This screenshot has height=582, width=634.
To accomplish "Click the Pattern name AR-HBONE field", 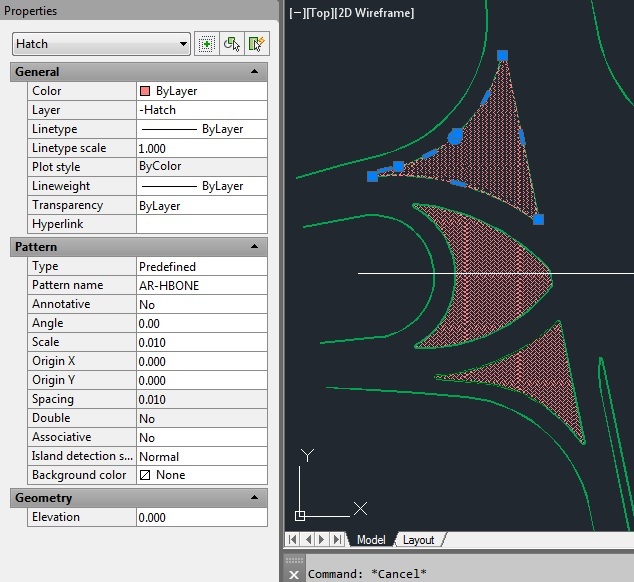I will point(201,286).
